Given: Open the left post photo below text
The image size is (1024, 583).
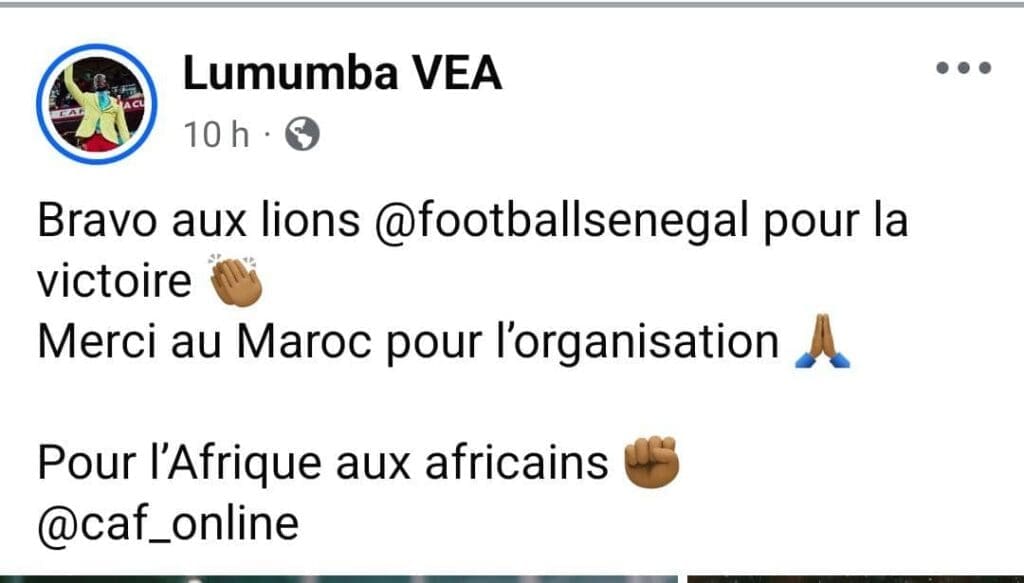Looking at the screenshot, I should coord(339,578).
